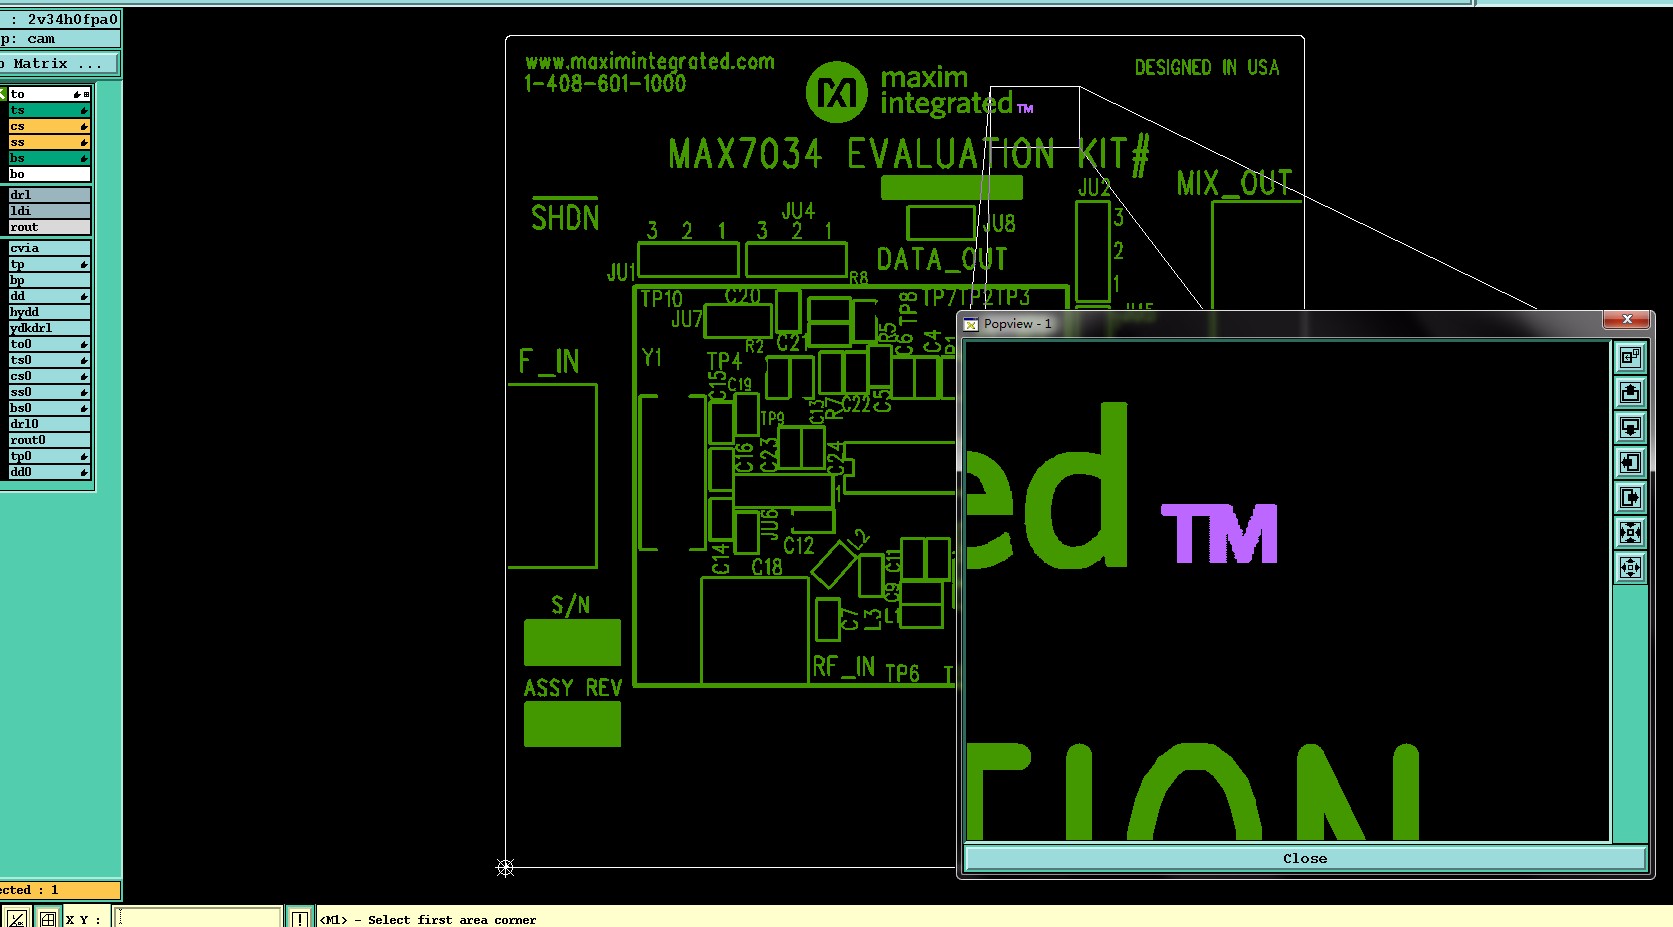Select the 'ss' layer row

click(49, 142)
